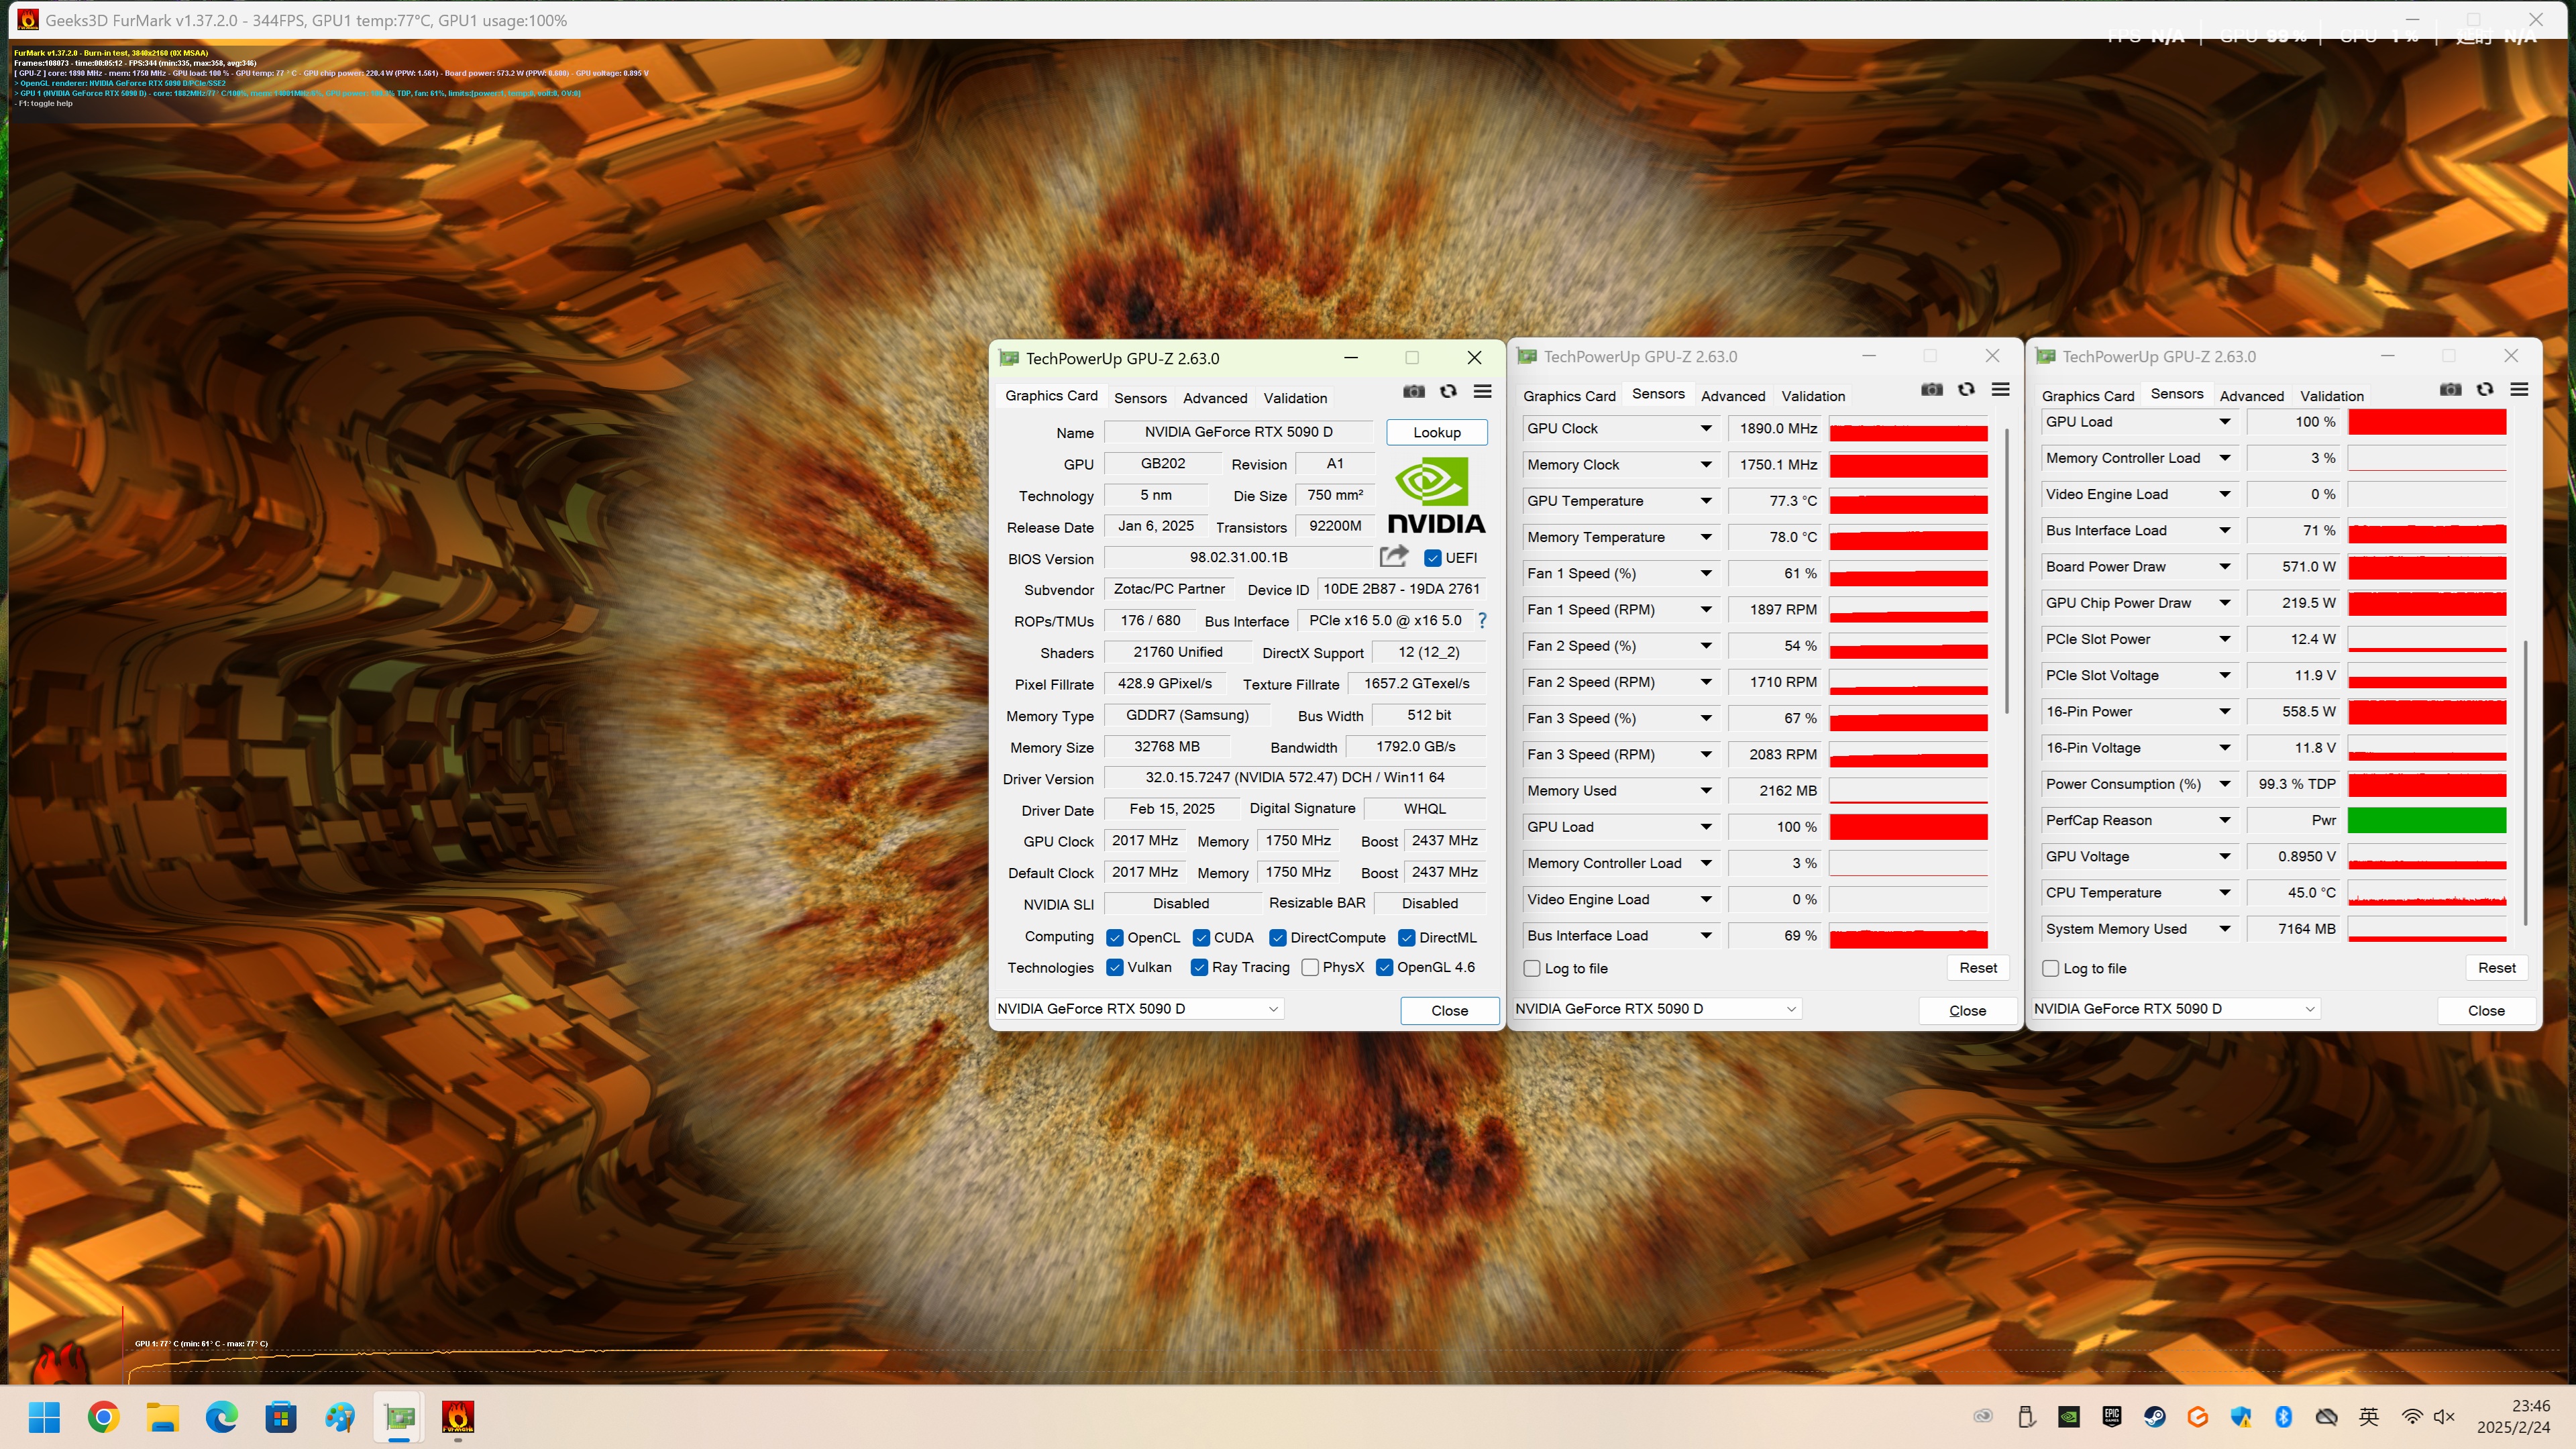
Task: Toggle the OpenCL checkbox
Action: coord(1115,938)
